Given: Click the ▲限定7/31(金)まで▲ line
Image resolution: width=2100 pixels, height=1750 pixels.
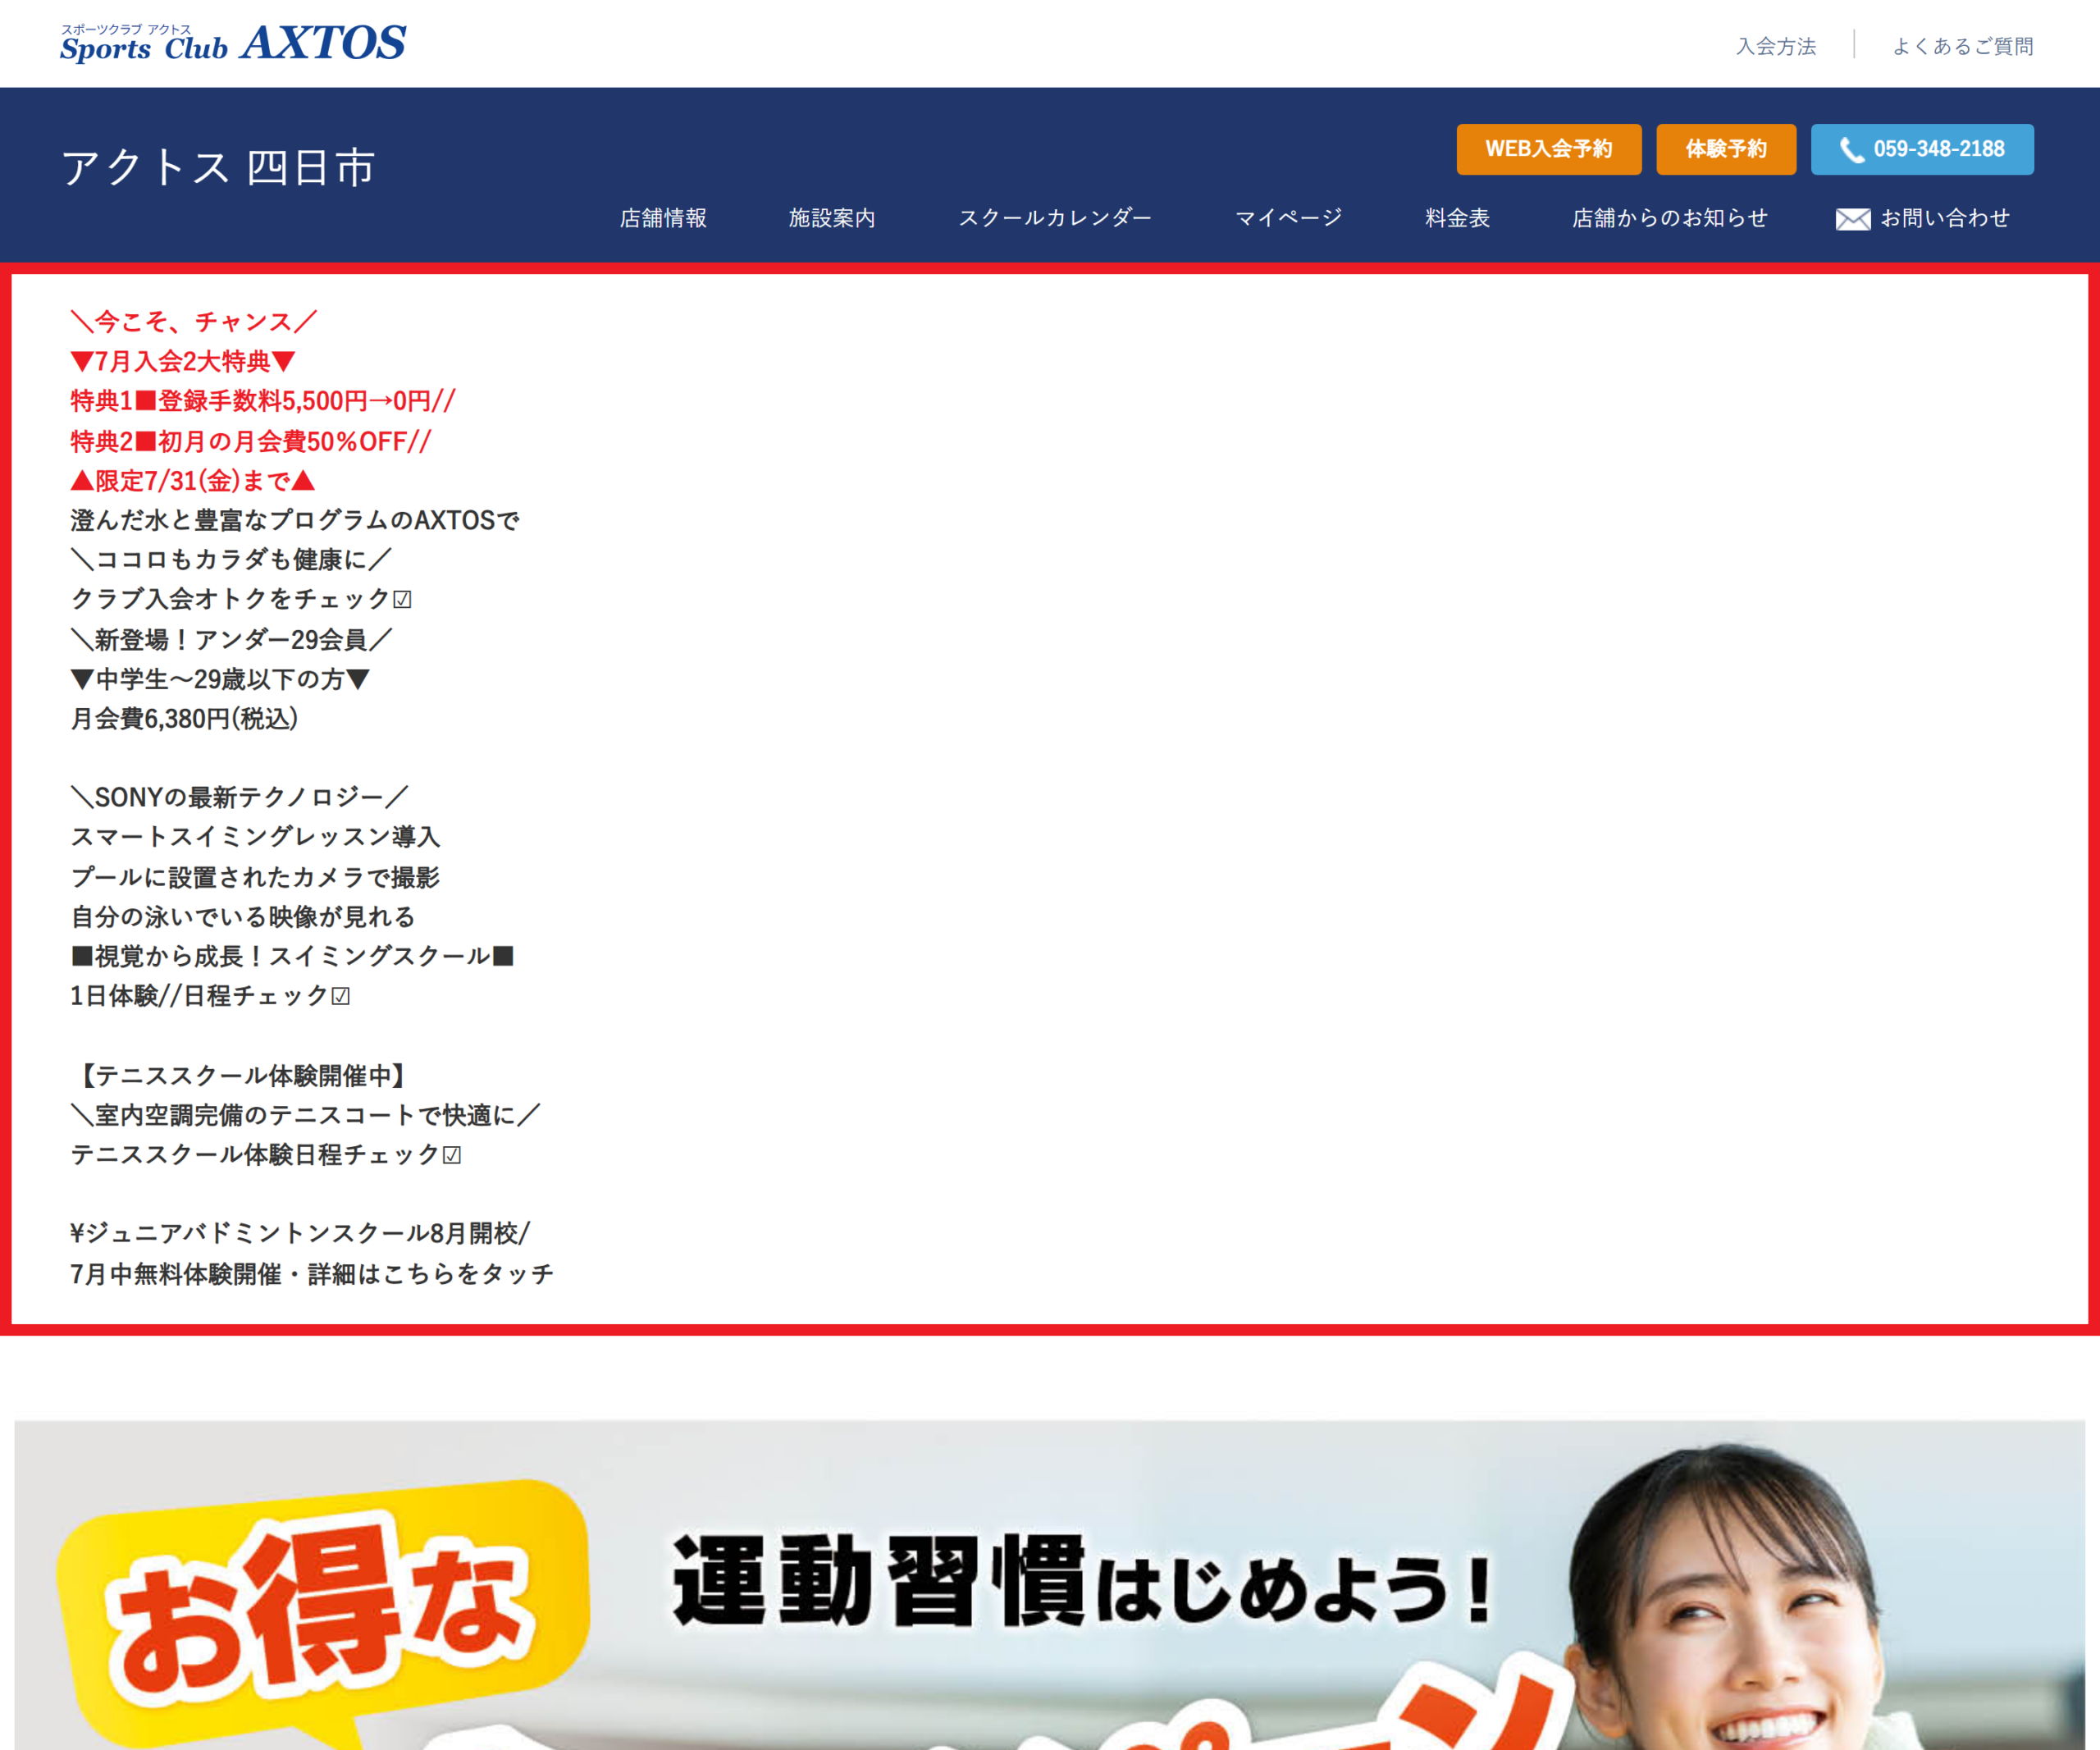Looking at the screenshot, I should pos(193,481).
